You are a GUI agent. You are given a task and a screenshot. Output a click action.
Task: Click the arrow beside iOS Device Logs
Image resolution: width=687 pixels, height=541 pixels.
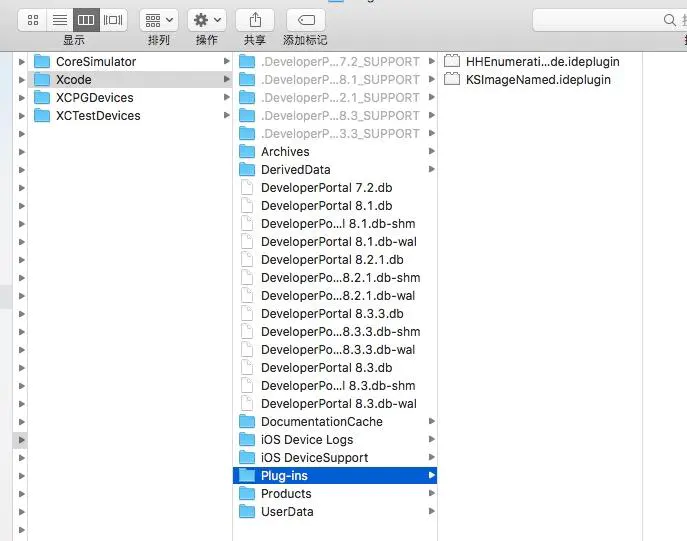(x=432, y=439)
